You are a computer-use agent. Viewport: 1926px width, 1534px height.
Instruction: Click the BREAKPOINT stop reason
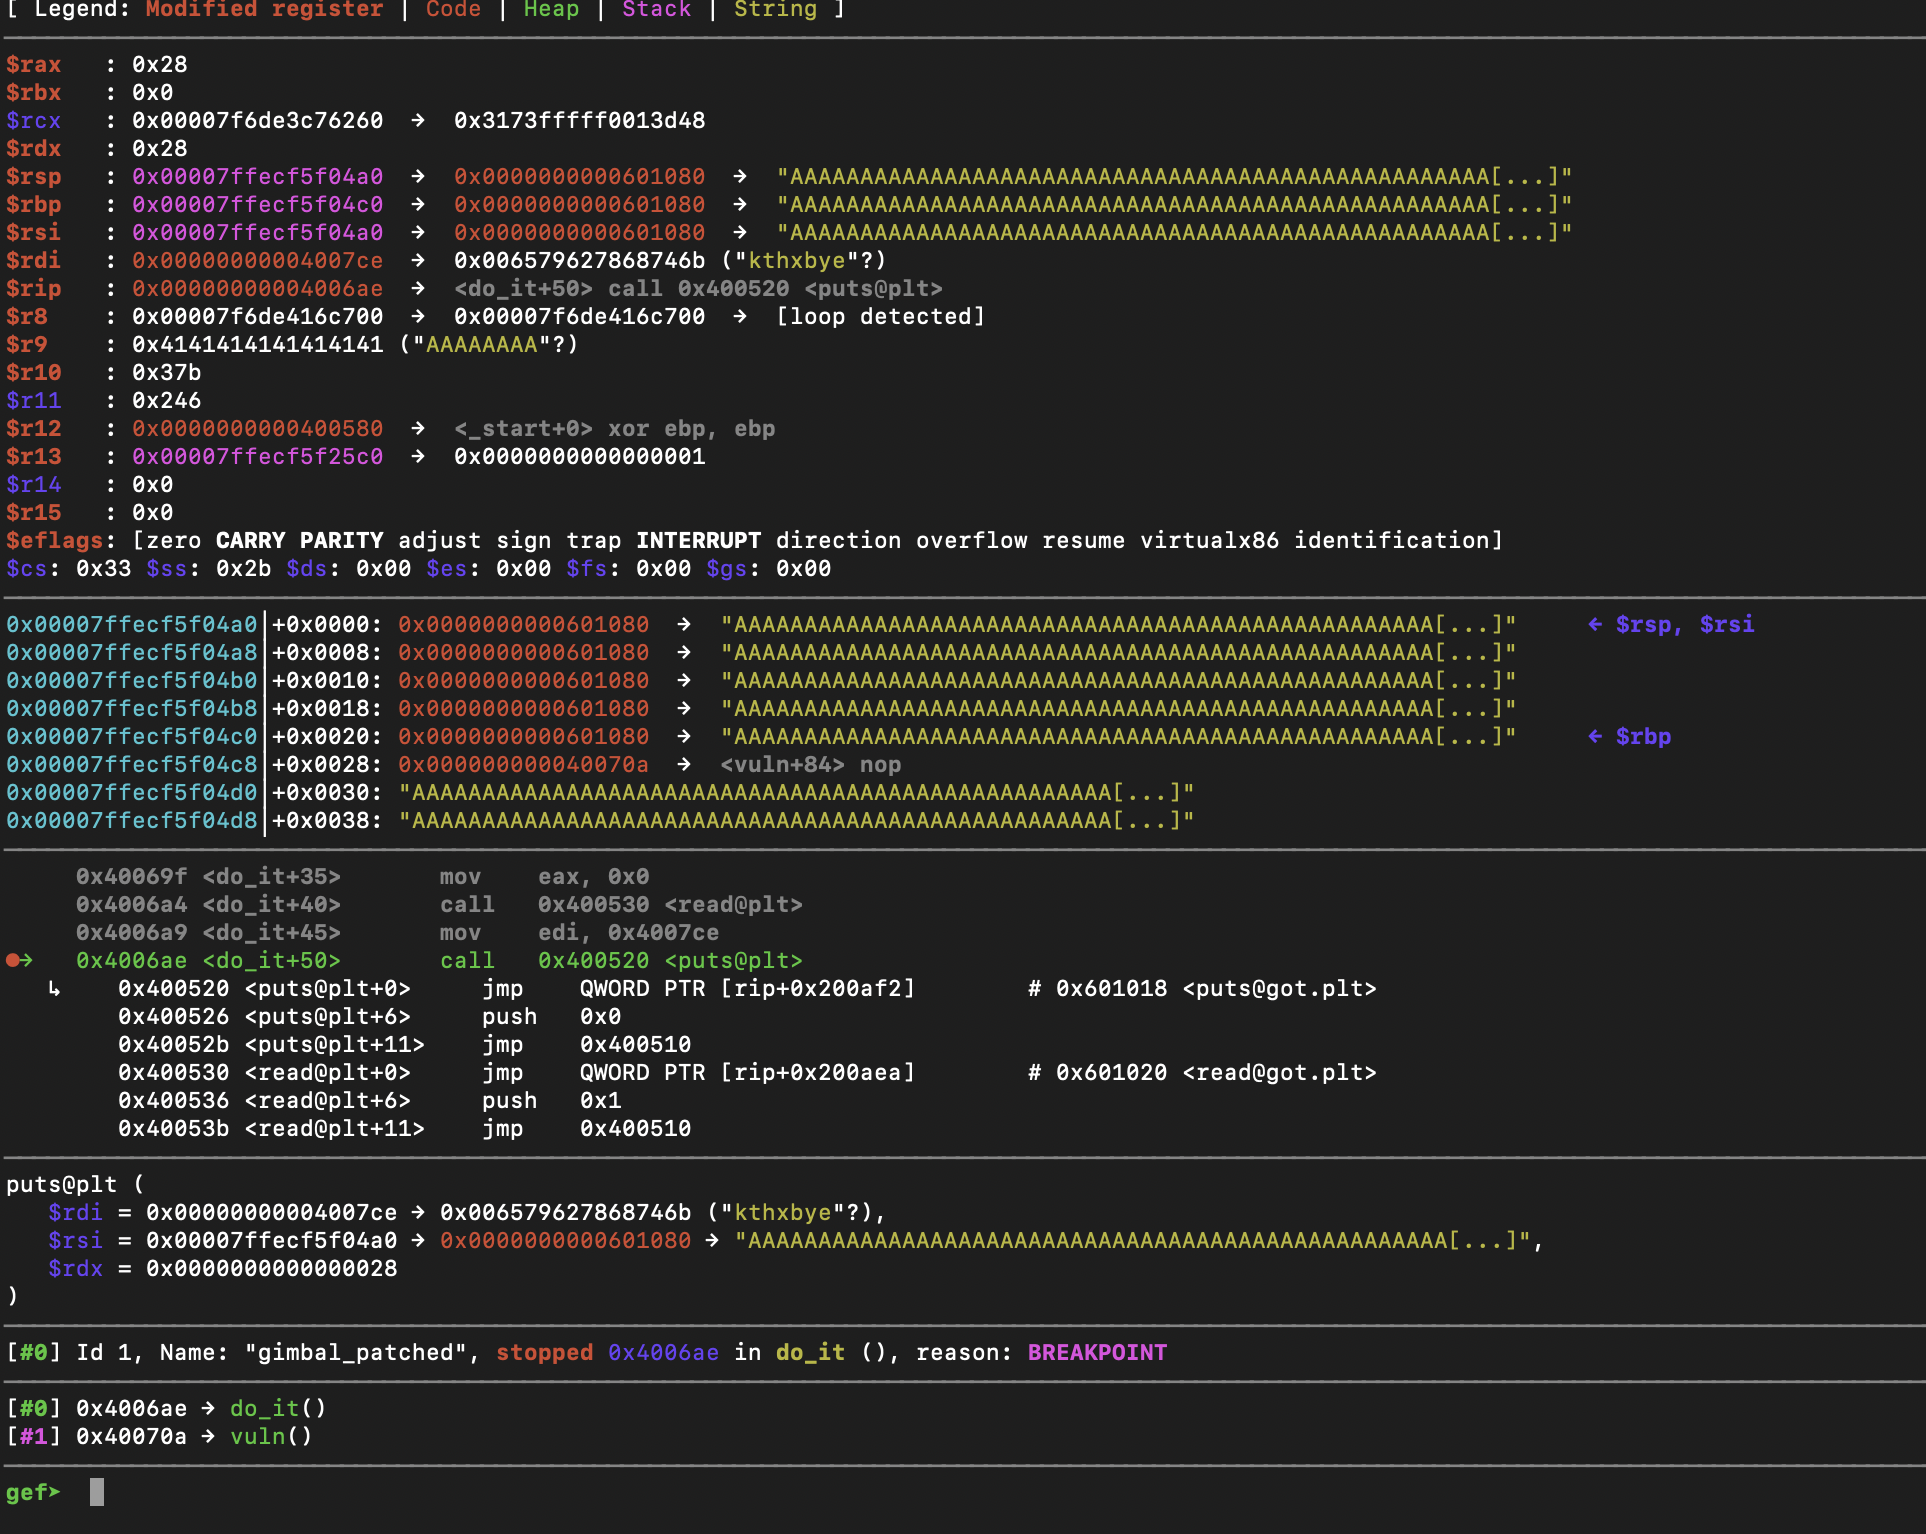coord(1097,1352)
